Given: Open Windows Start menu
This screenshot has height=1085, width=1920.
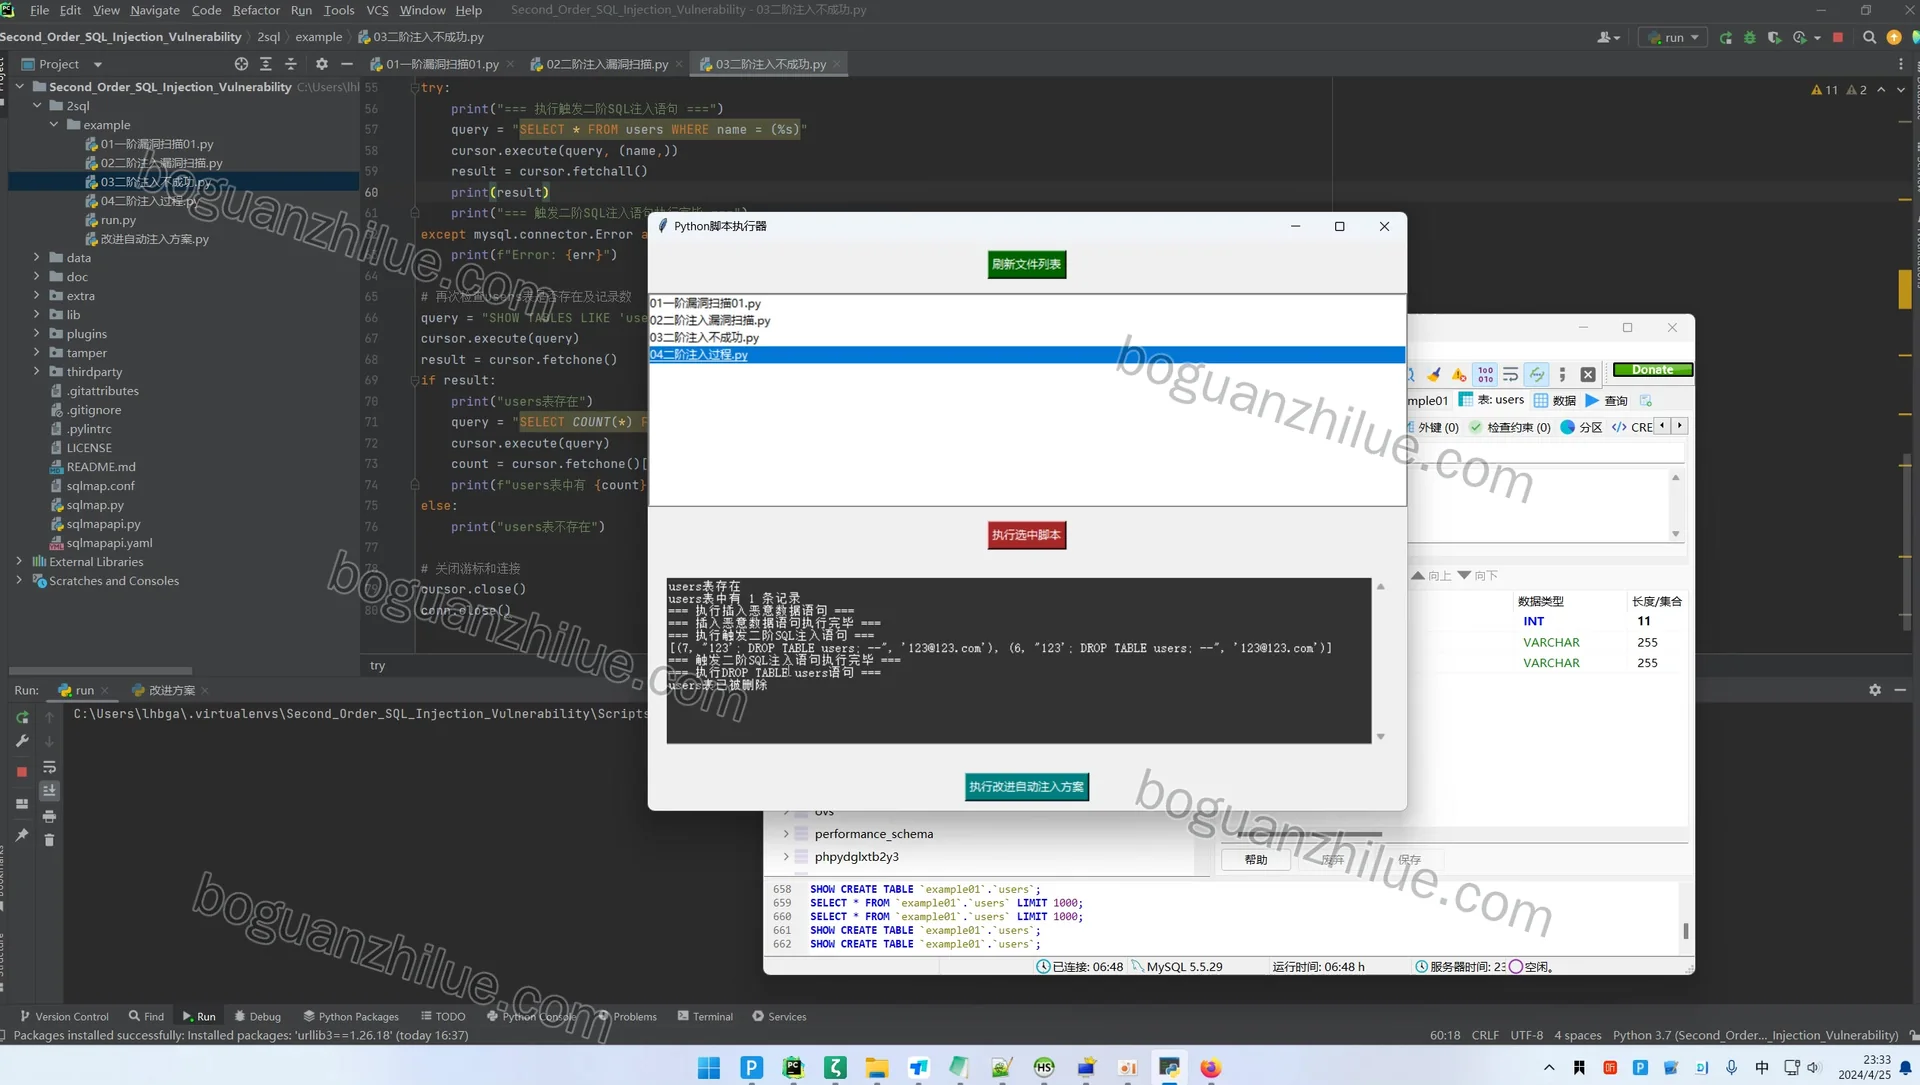Looking at the screenshot, I should 709,1068.
